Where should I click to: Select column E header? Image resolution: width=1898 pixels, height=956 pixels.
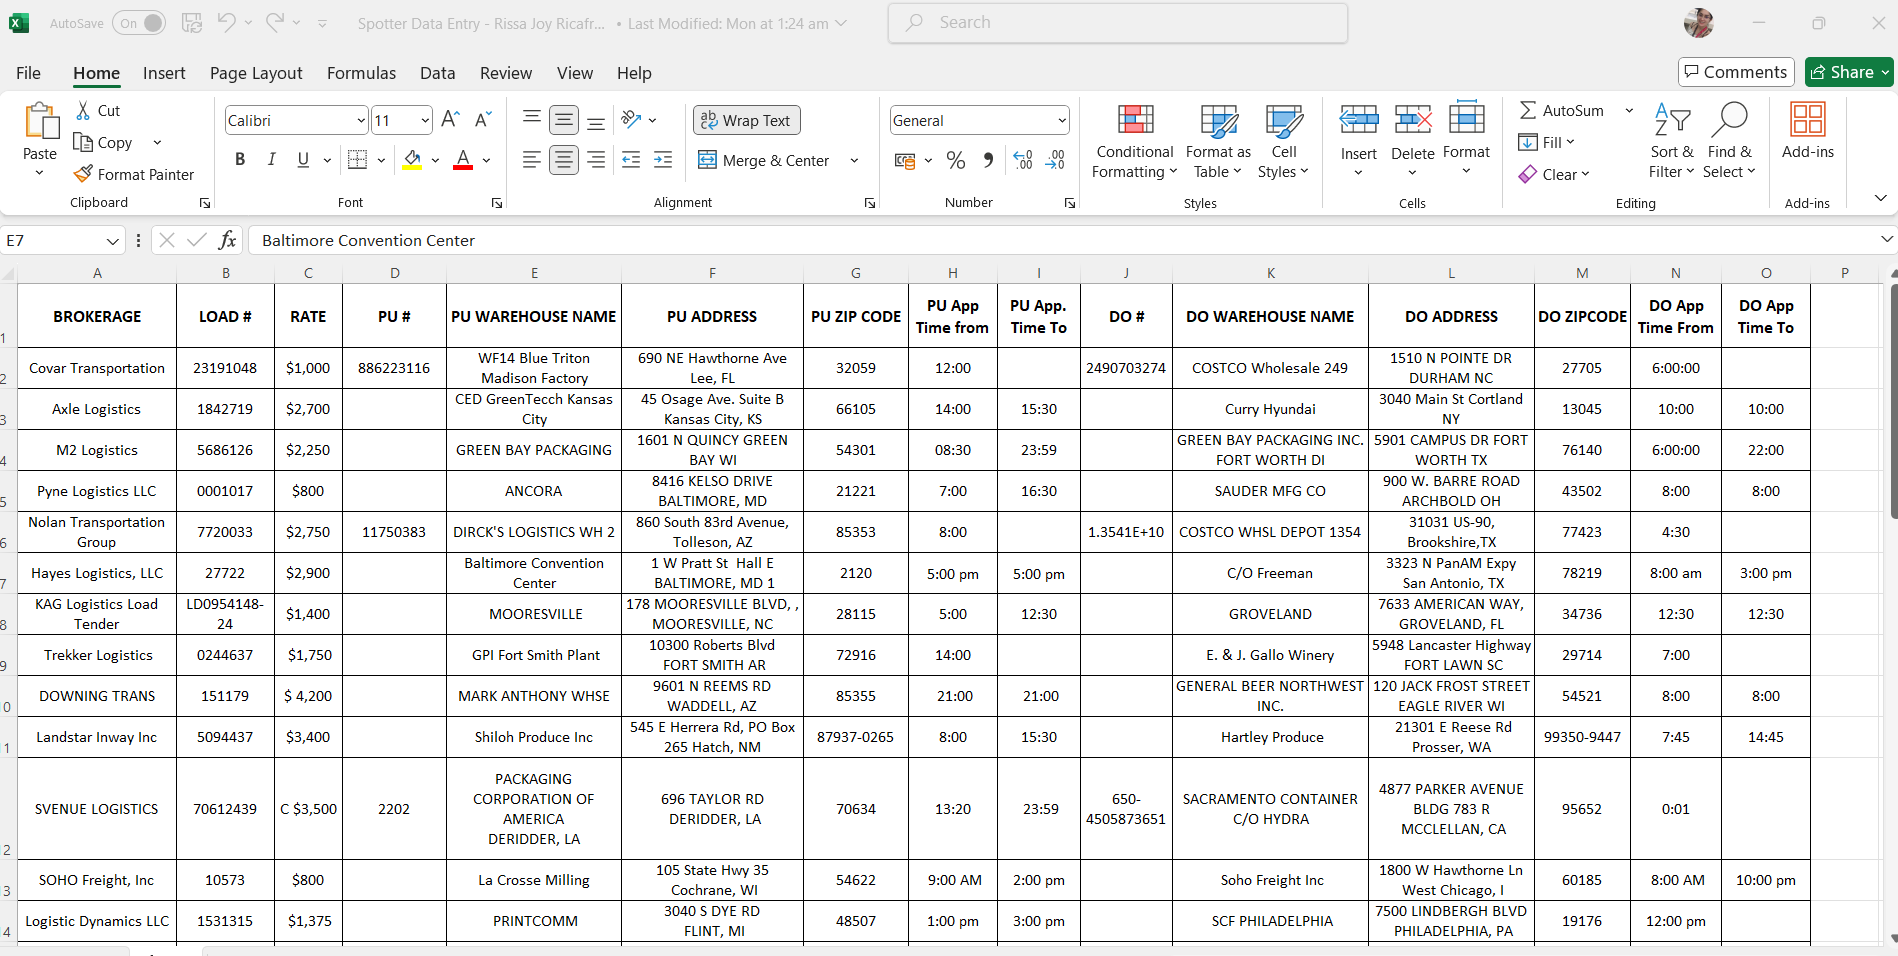tap(534, 273)
